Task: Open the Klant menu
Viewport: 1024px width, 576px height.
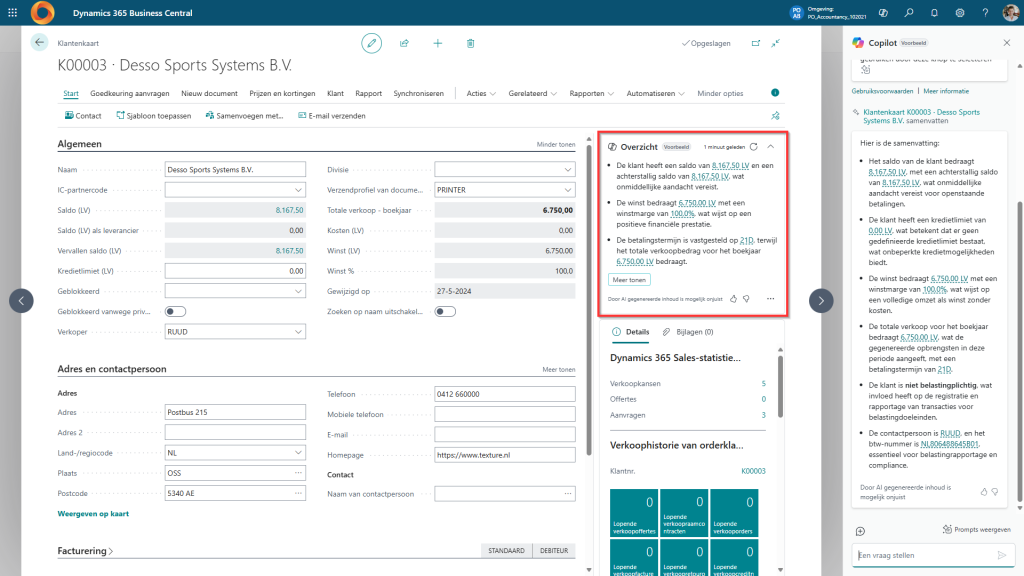Action: pos(335,93)
